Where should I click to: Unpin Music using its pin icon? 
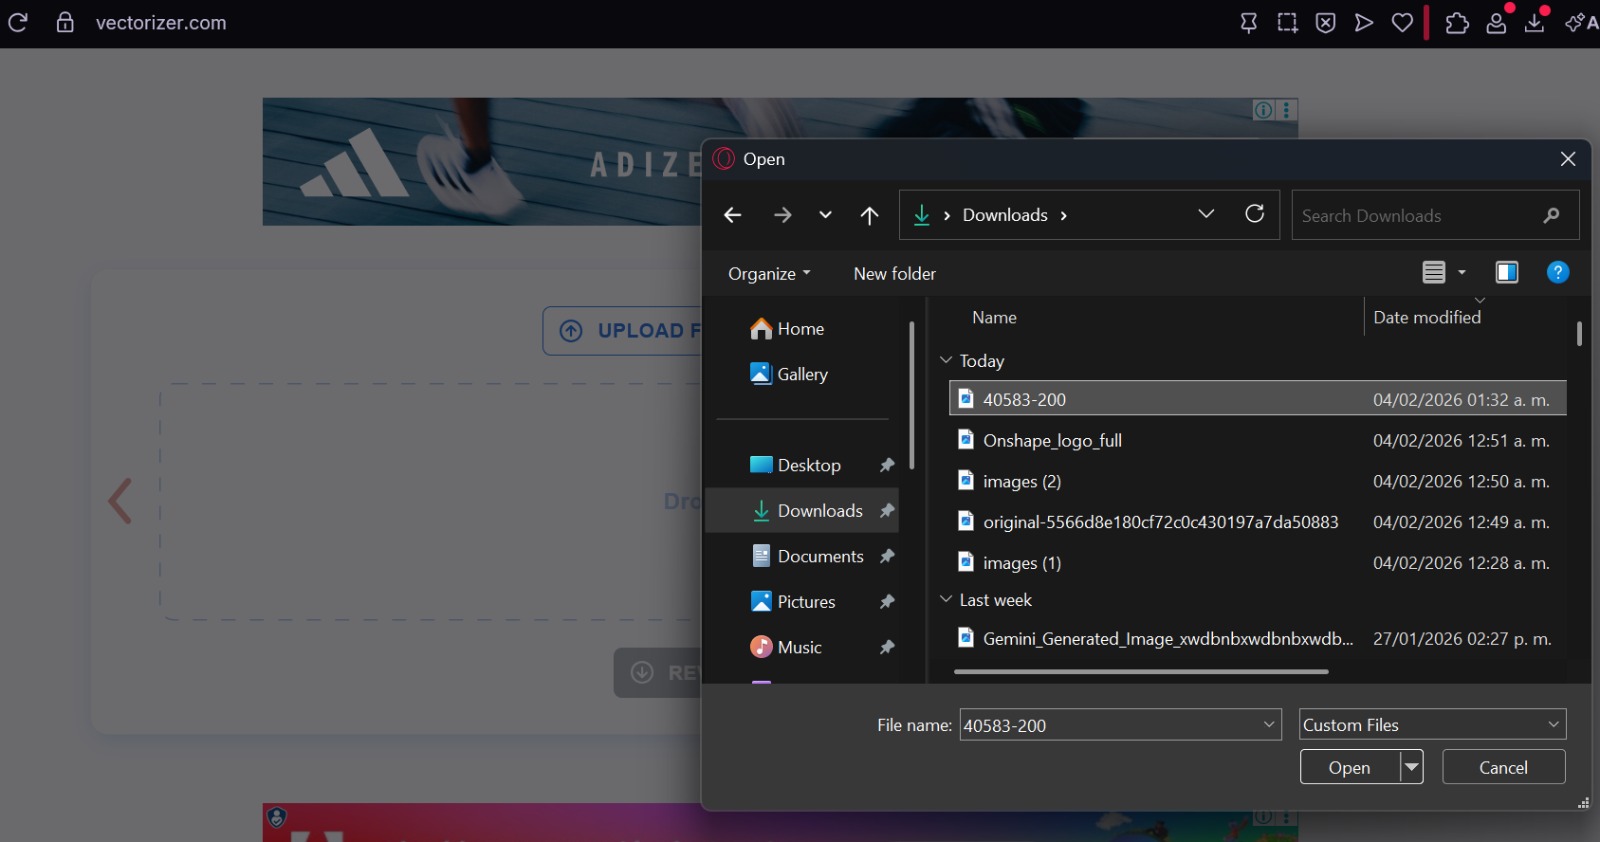tap(887, 647)
